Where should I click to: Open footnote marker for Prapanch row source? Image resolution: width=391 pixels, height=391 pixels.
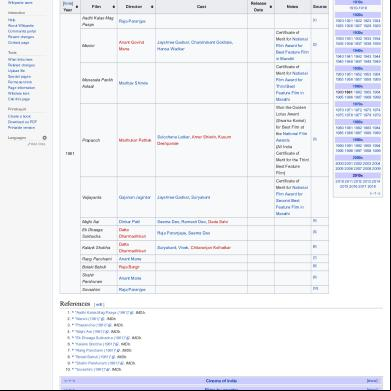point(315,139)
